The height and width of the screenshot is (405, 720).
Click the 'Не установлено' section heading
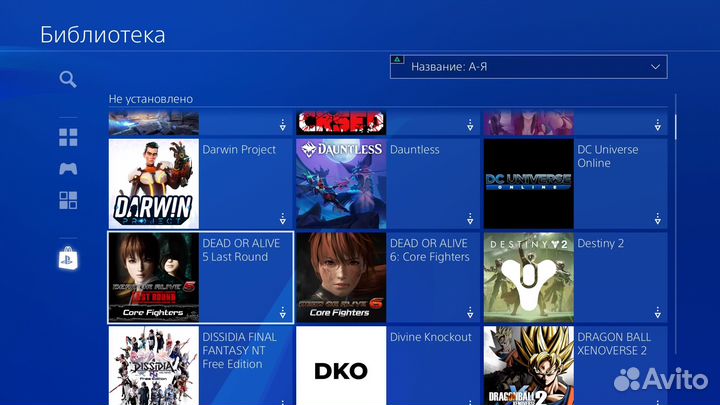click(151, 99)
